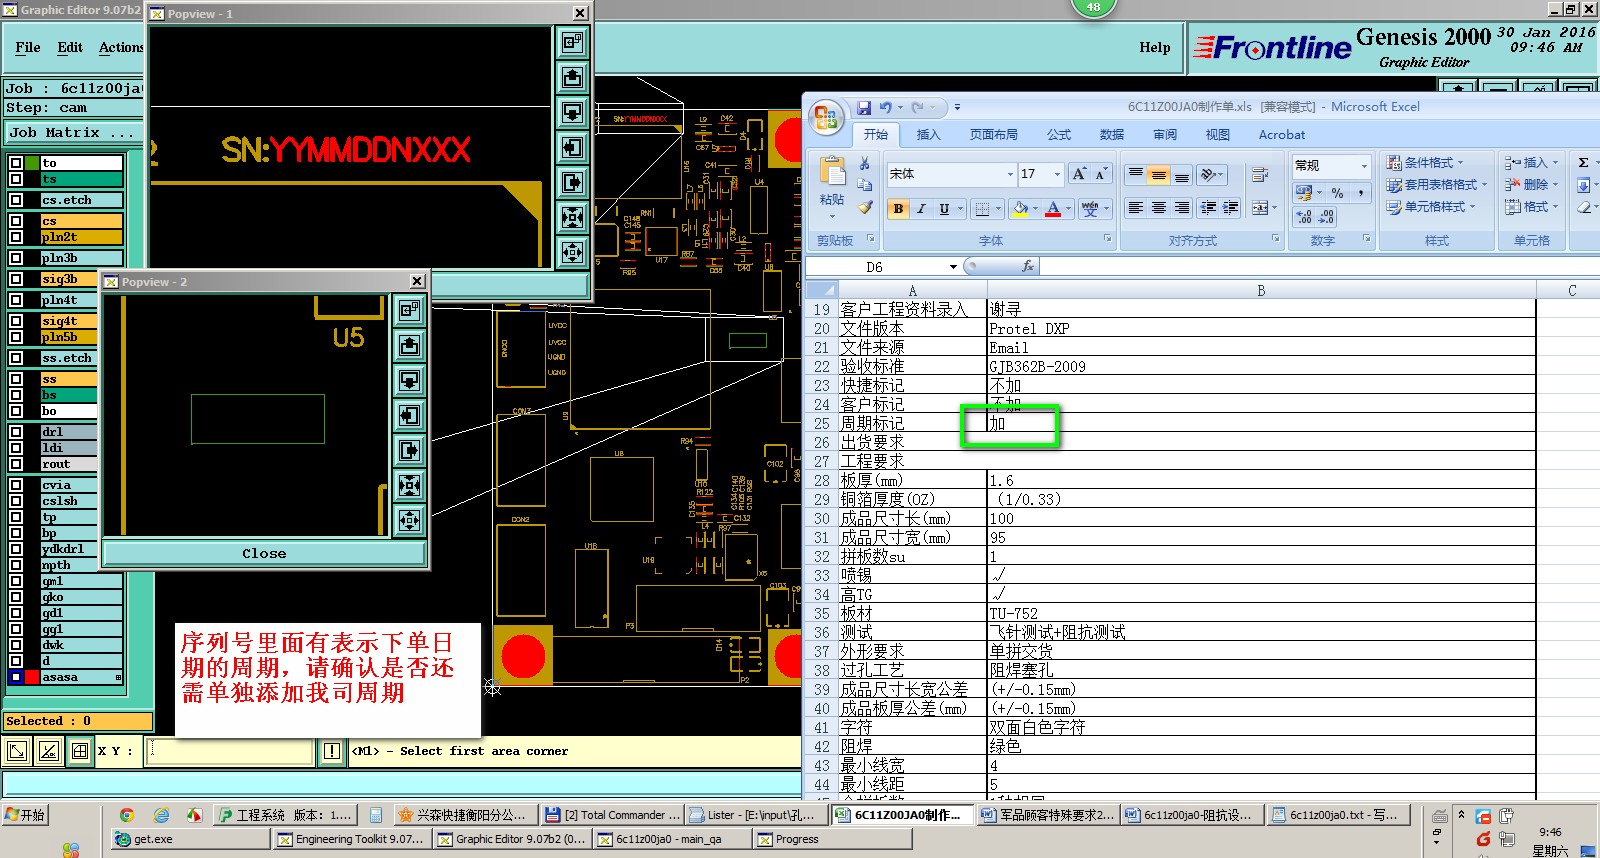Toggle the 'asasa' layer checkbox
The image size is (1600, 858).
point(16,677)
